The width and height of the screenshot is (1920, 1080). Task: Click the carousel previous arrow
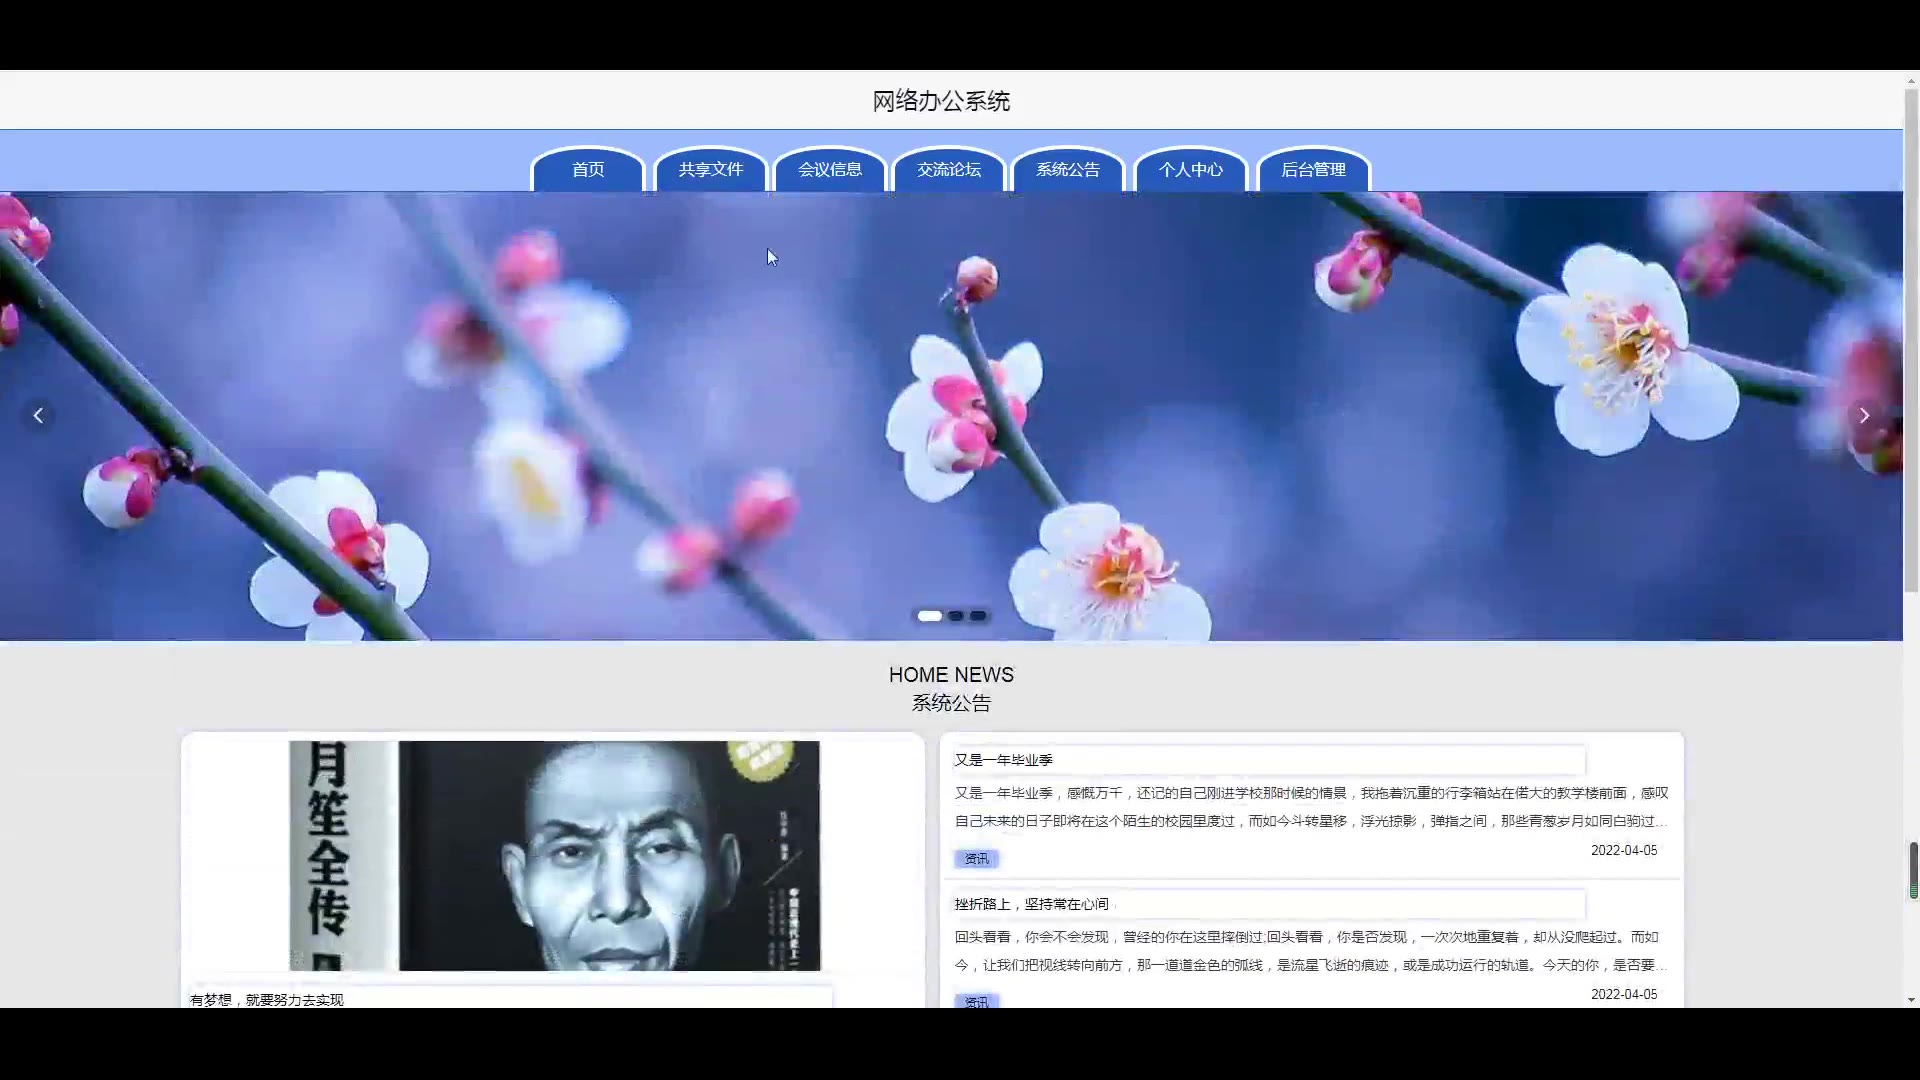coord(38,416)
